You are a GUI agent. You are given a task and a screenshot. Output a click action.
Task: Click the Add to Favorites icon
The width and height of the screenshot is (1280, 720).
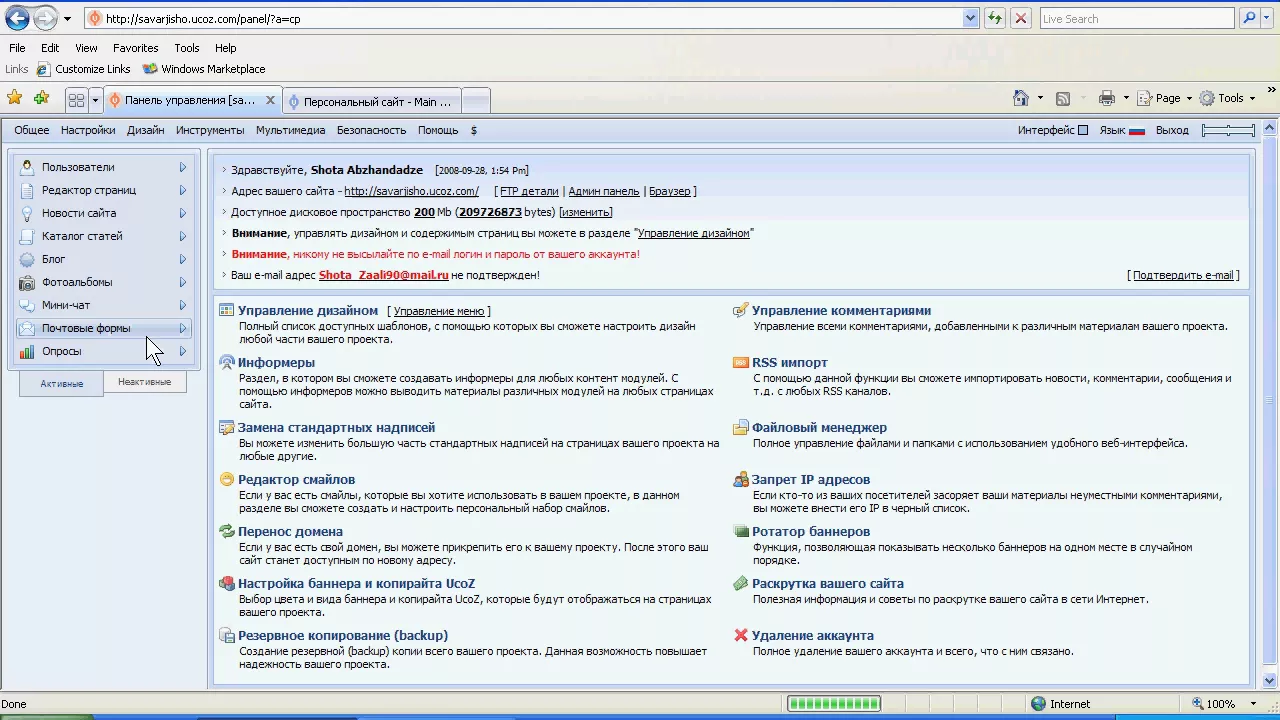(41, 98)
